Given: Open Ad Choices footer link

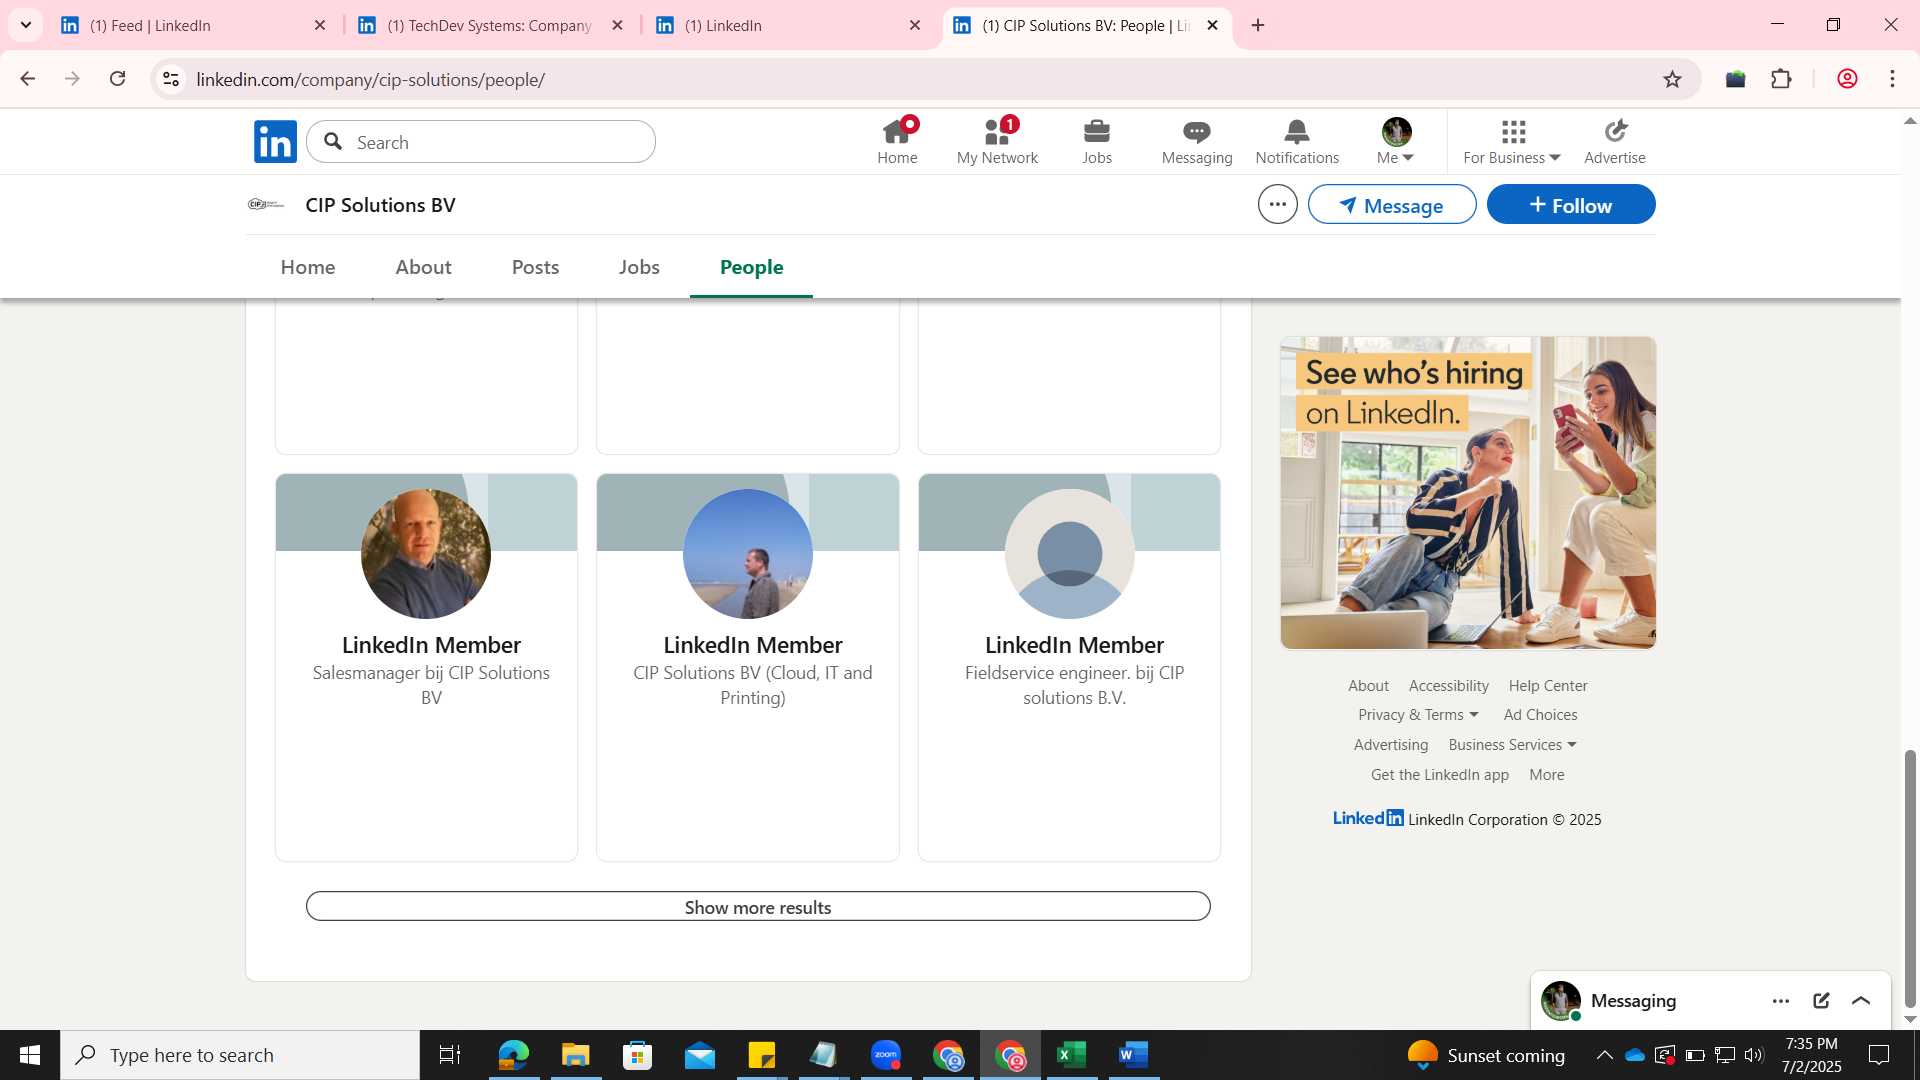Looking at the screenshot, I should (x=1540, y=715).
